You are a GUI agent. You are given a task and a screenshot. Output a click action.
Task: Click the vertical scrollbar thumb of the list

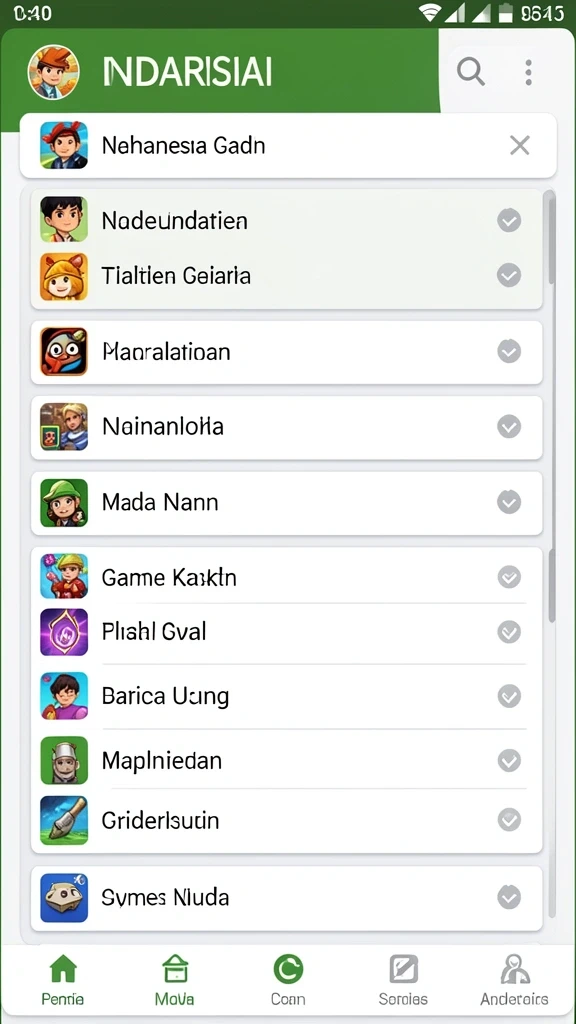[x=552, y=238]
